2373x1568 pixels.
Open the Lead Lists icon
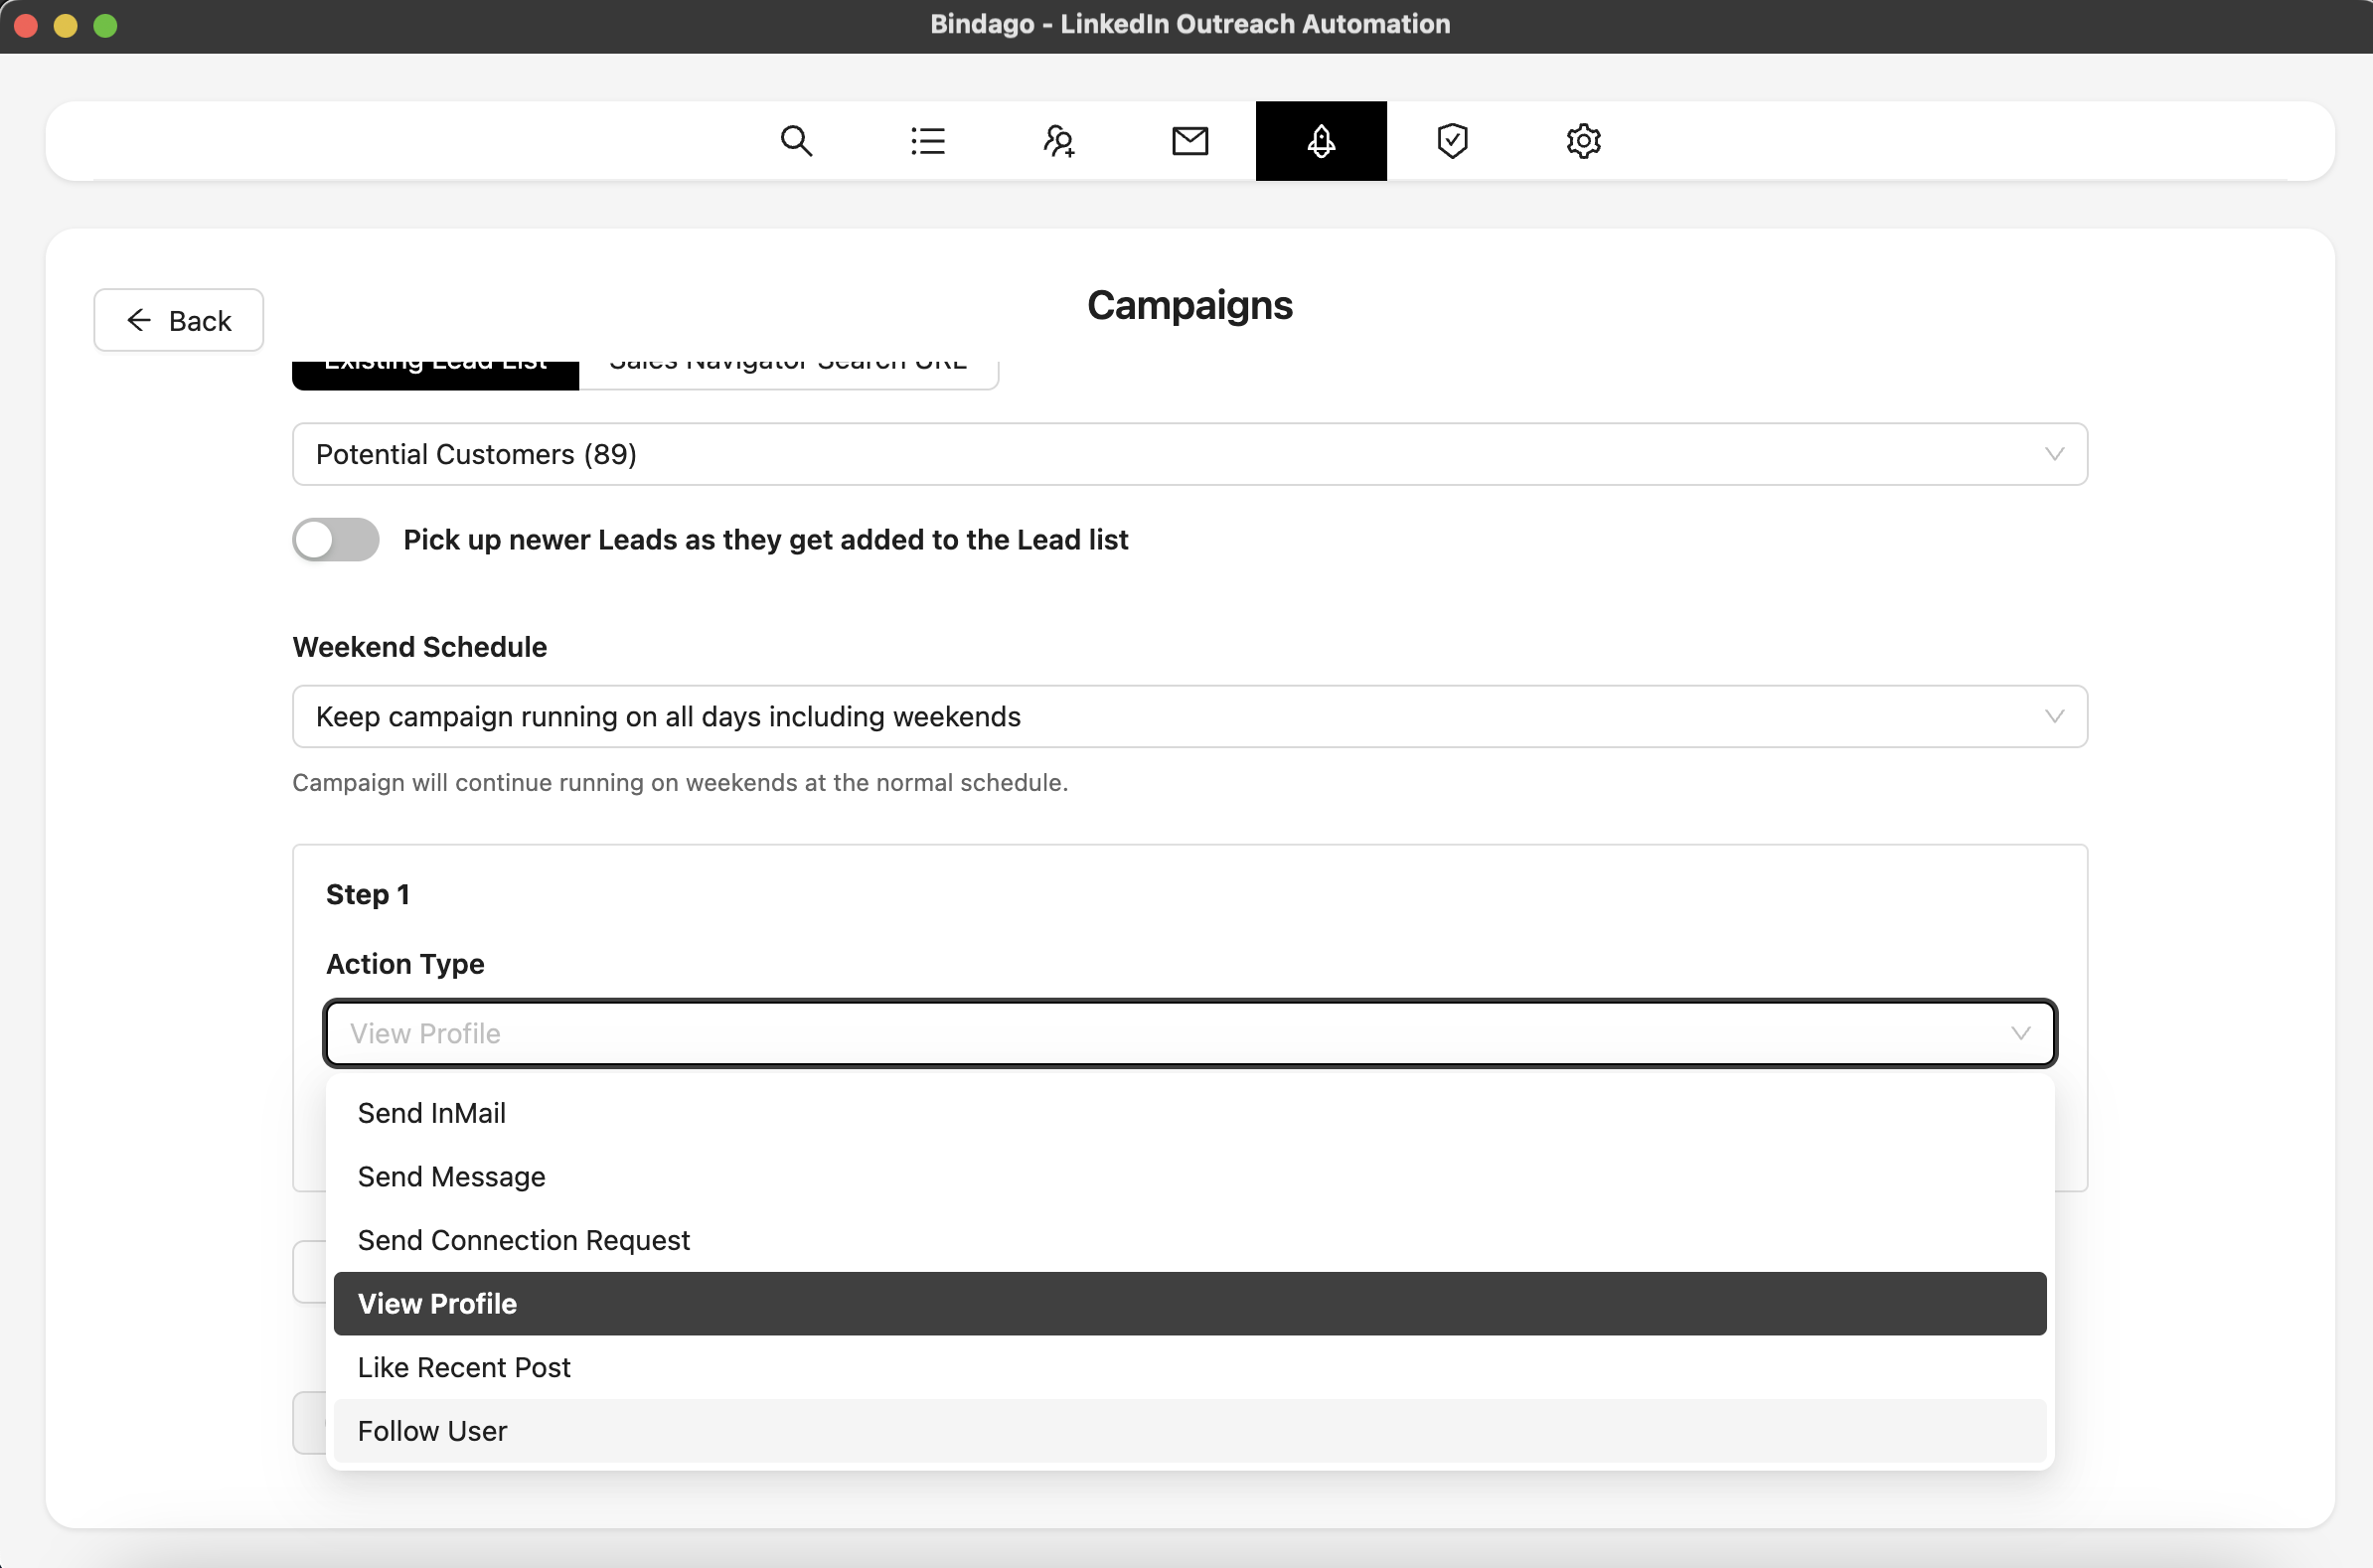click(x=927, y=141)
